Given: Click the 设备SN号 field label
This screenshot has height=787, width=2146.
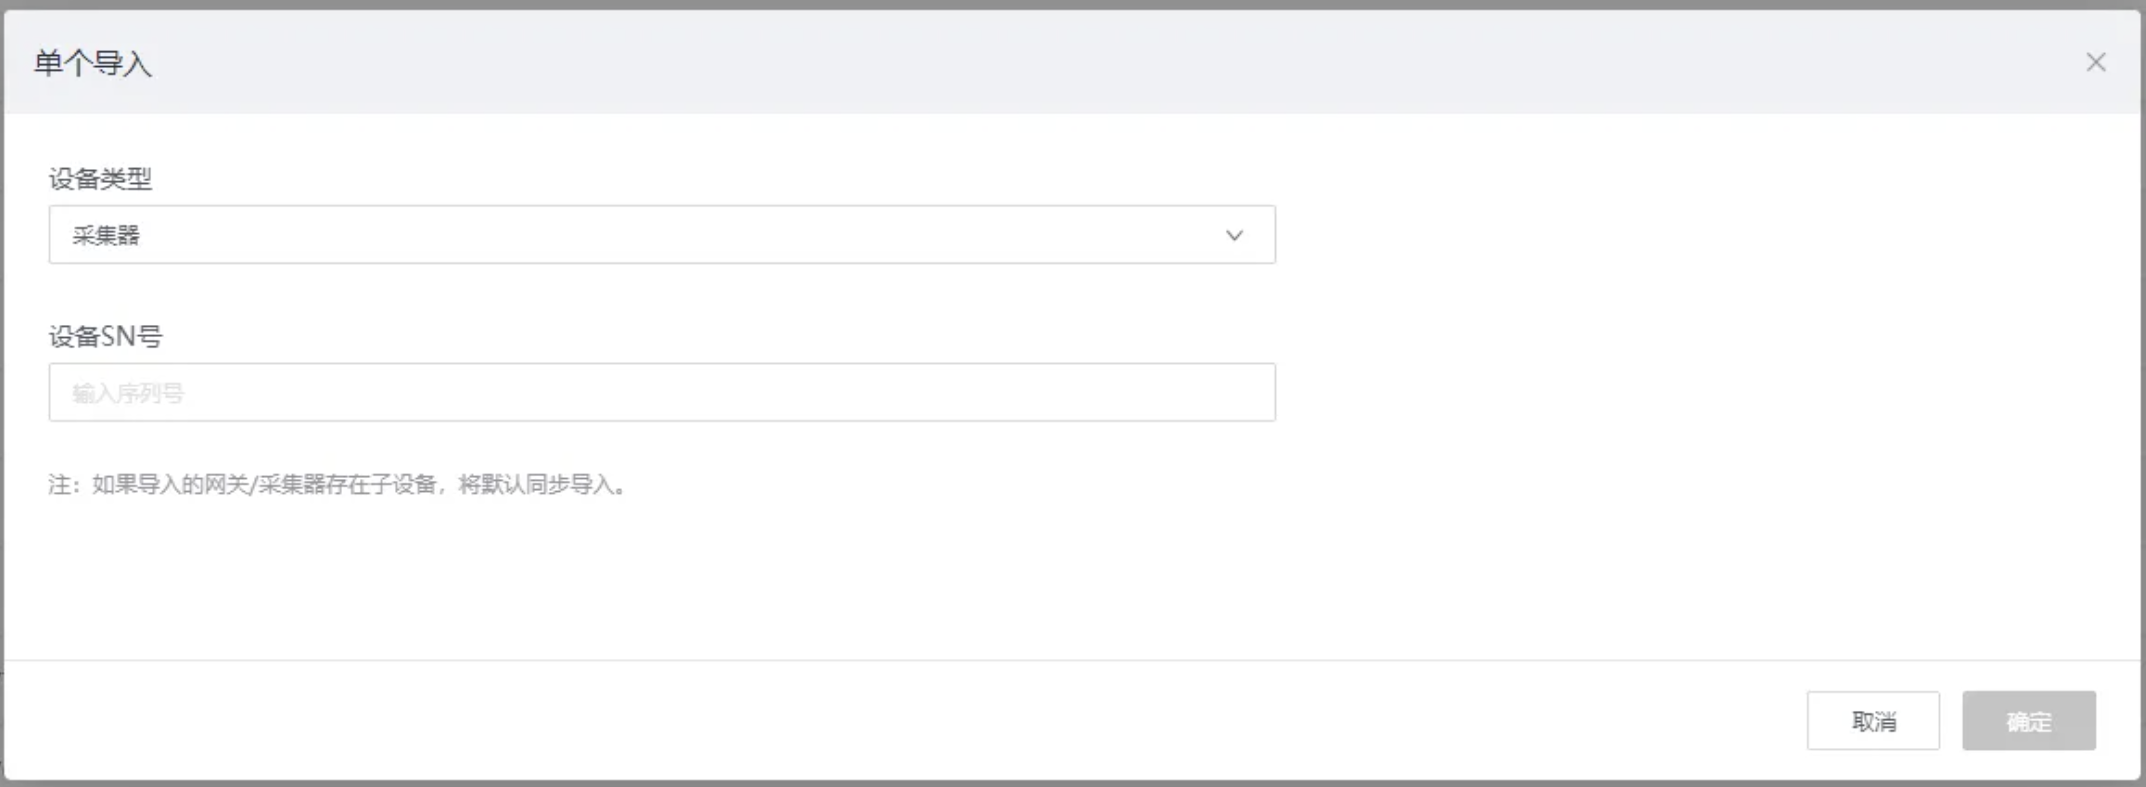Looking at the screenshot, I should click(105, 336).
